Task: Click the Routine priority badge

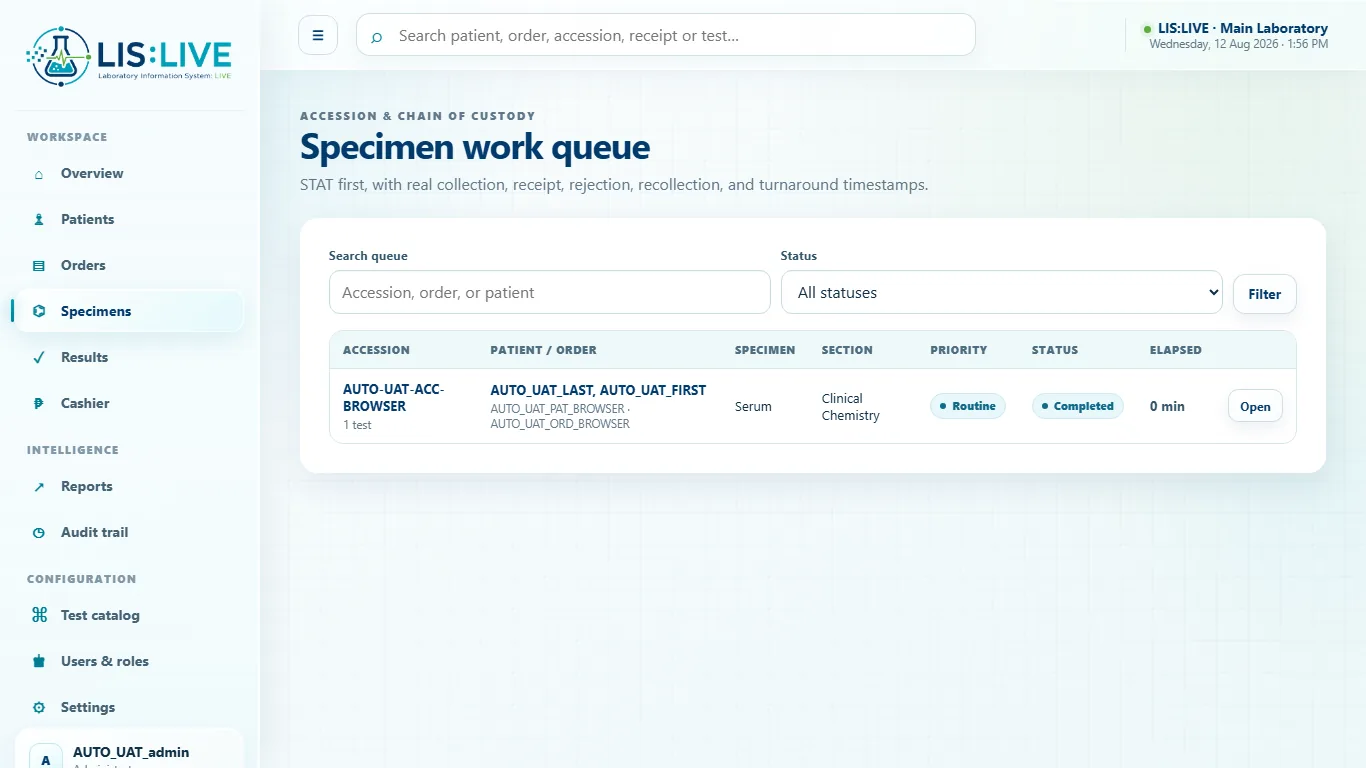Action: [967, 406]
